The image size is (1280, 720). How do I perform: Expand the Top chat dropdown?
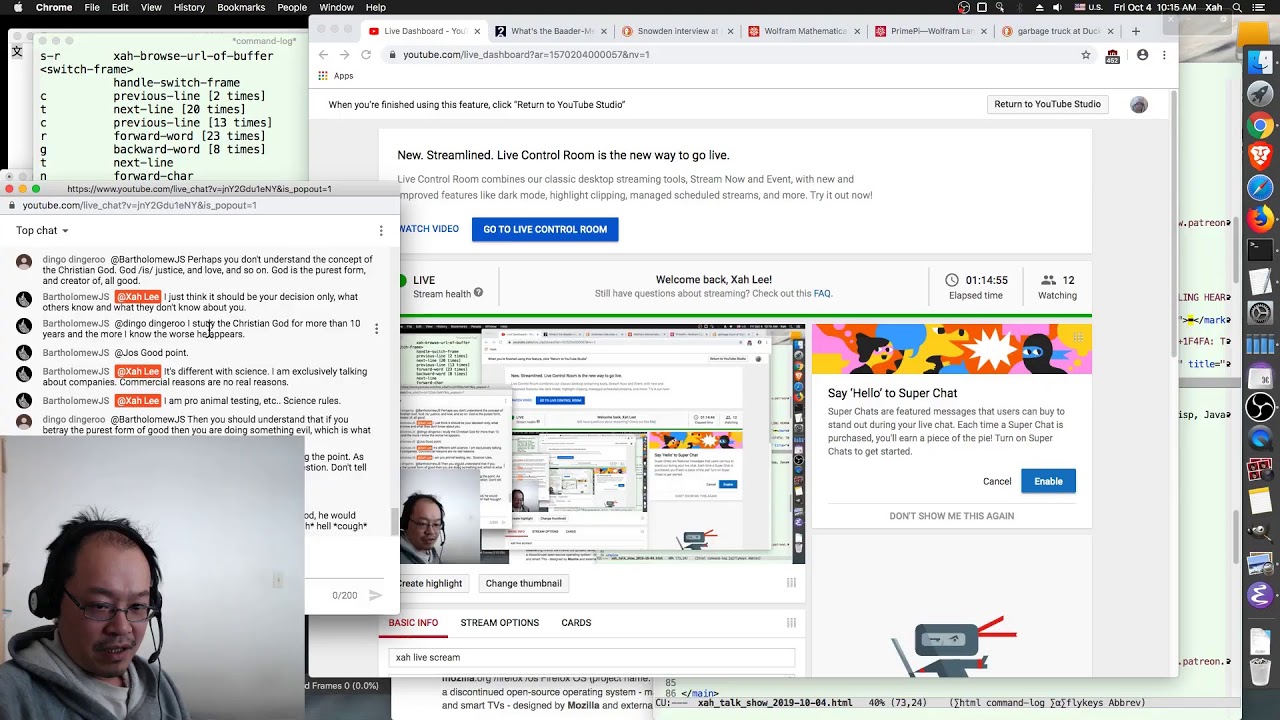42,231
